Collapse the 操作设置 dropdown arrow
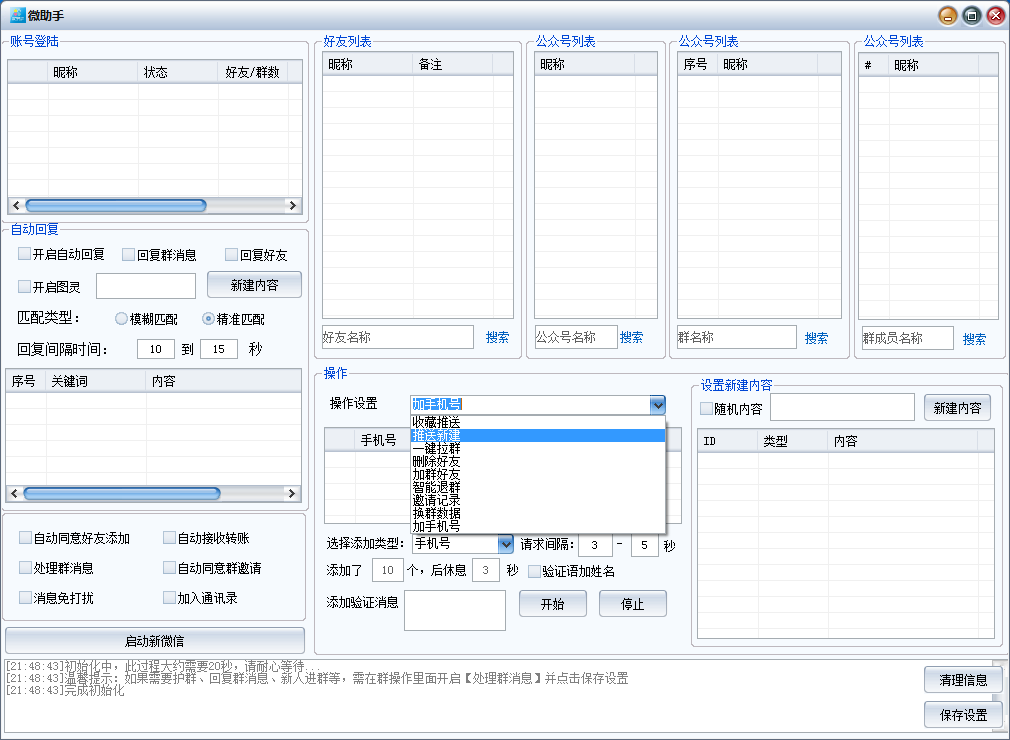Screen dimensions: 1010x740 (657, 404)
